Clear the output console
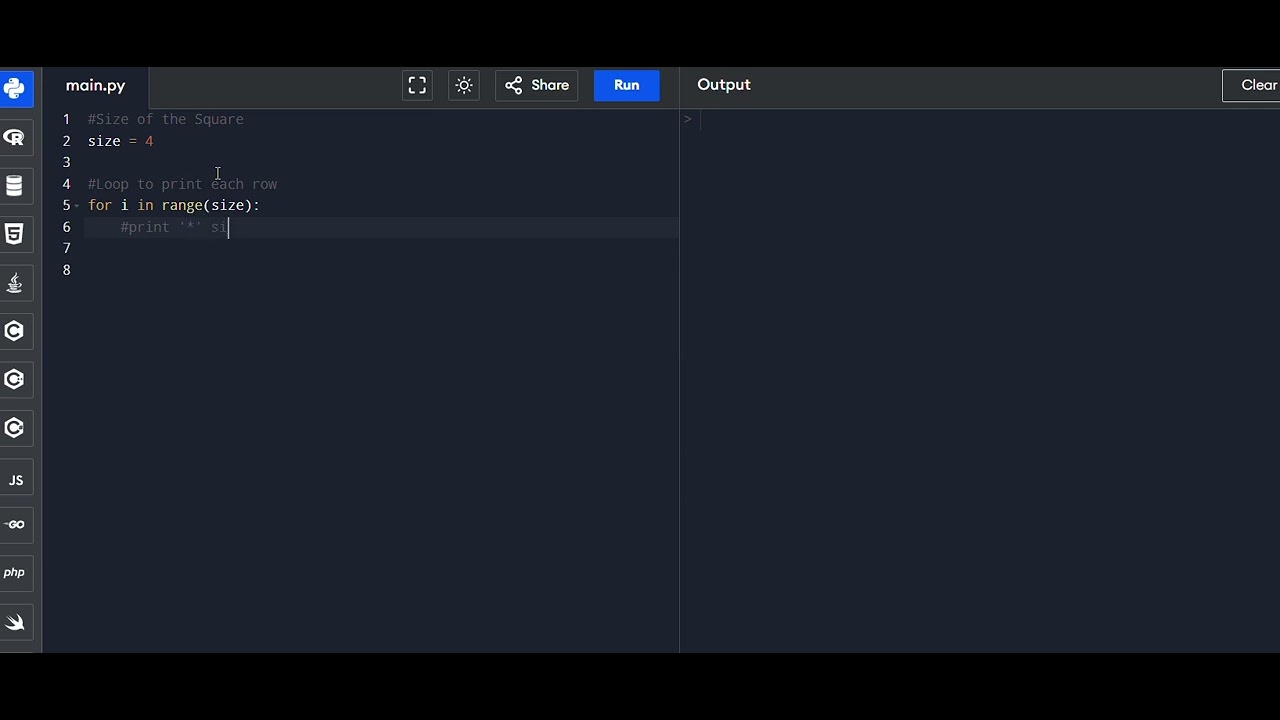Image resolution: width=1280 pixels, height=720 pixels. [1257, 85]
